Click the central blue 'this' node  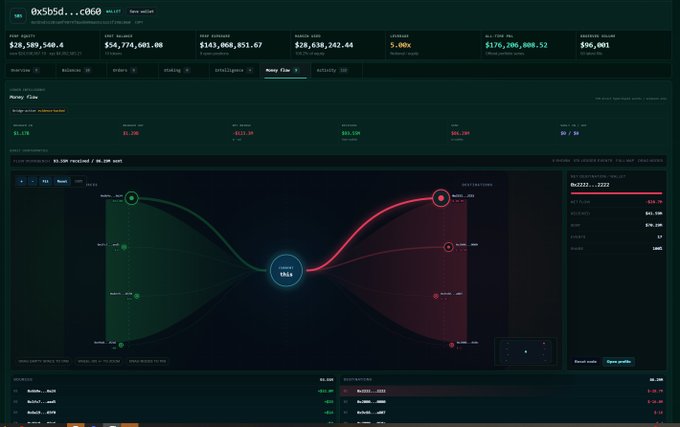[x=286, y=271]
